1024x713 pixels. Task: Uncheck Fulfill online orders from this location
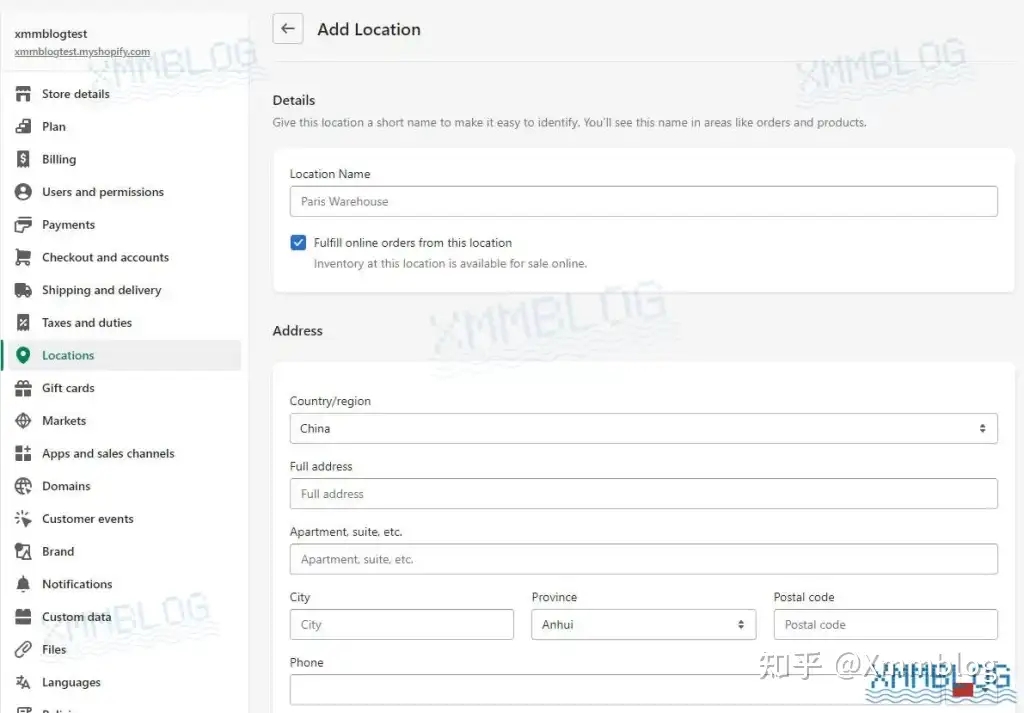click(298, 242)
